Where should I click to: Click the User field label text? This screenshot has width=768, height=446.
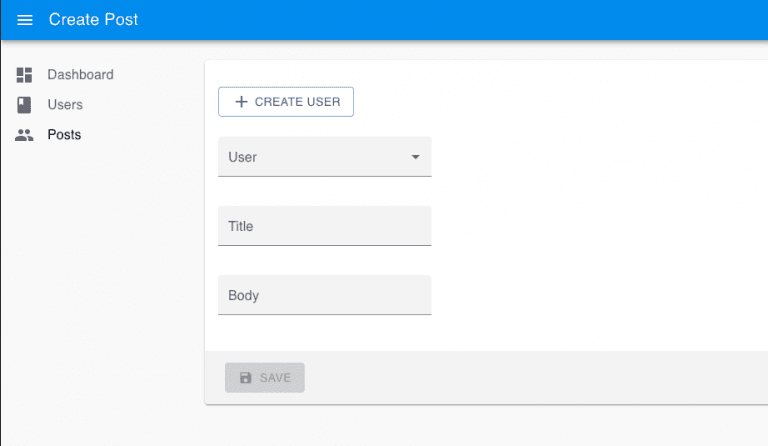pos(243,157)
